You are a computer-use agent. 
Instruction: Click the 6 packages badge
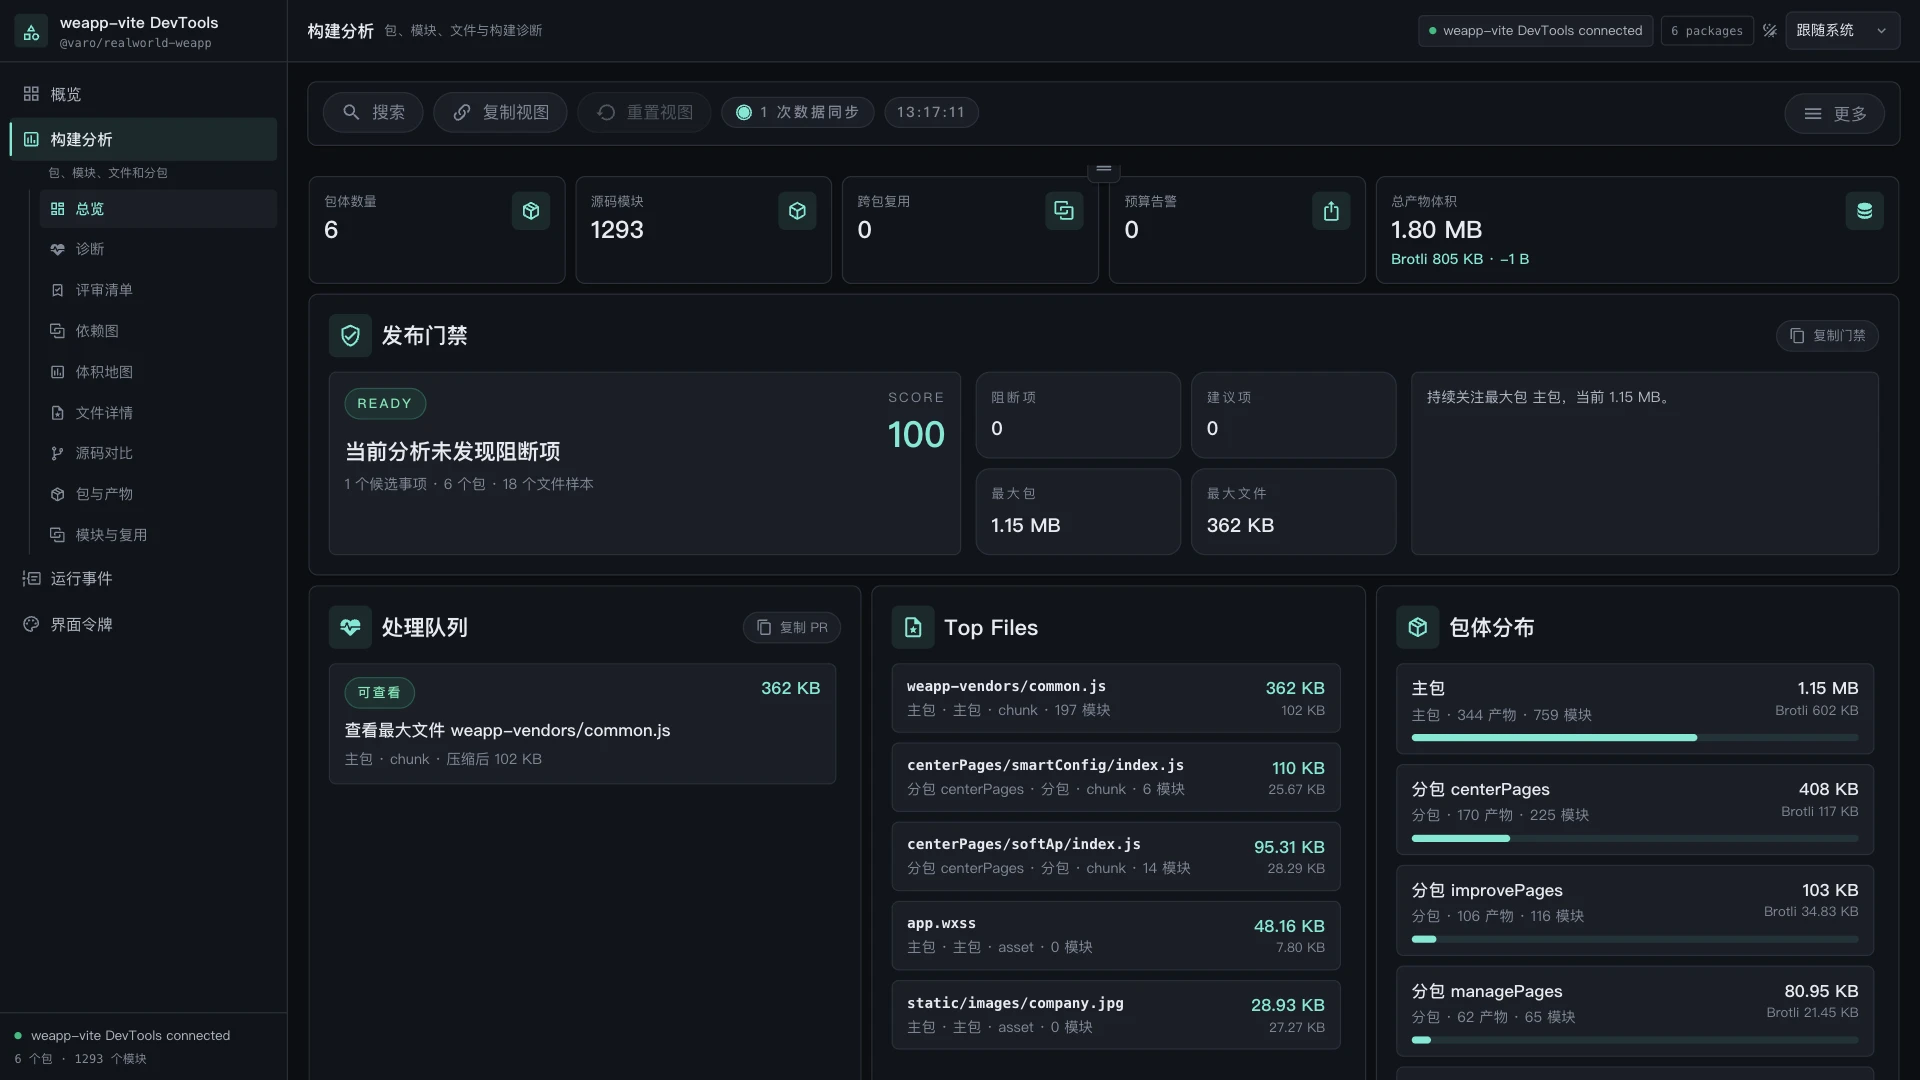point(1707,31)
